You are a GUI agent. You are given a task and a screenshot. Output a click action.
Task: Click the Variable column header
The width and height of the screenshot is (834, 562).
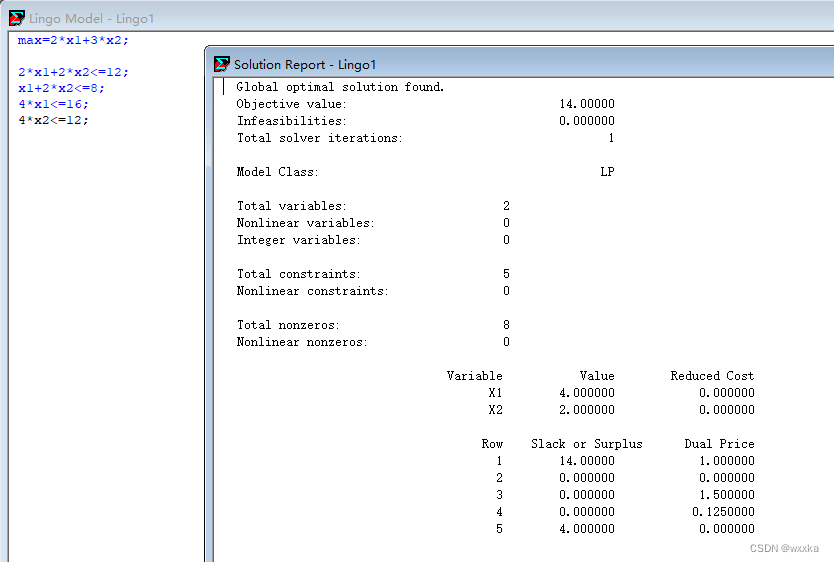pos(474,376)
